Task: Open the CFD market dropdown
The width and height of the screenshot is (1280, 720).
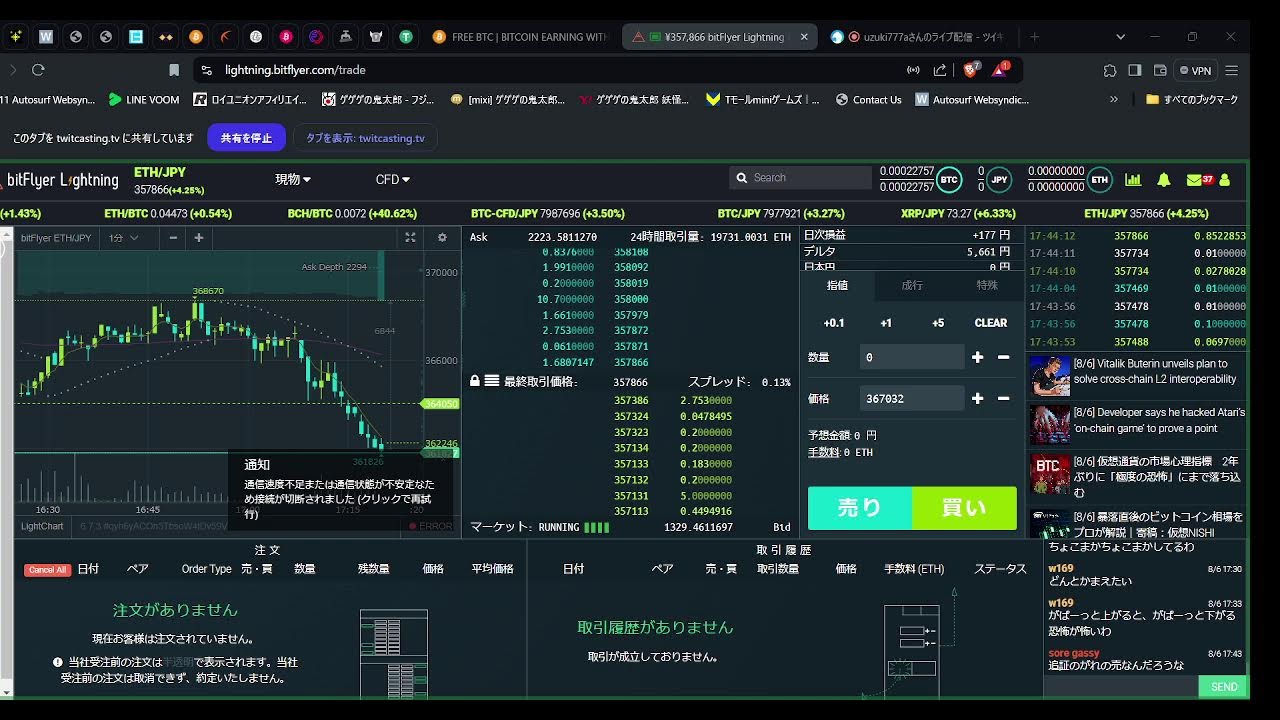Action: [392, 180]
